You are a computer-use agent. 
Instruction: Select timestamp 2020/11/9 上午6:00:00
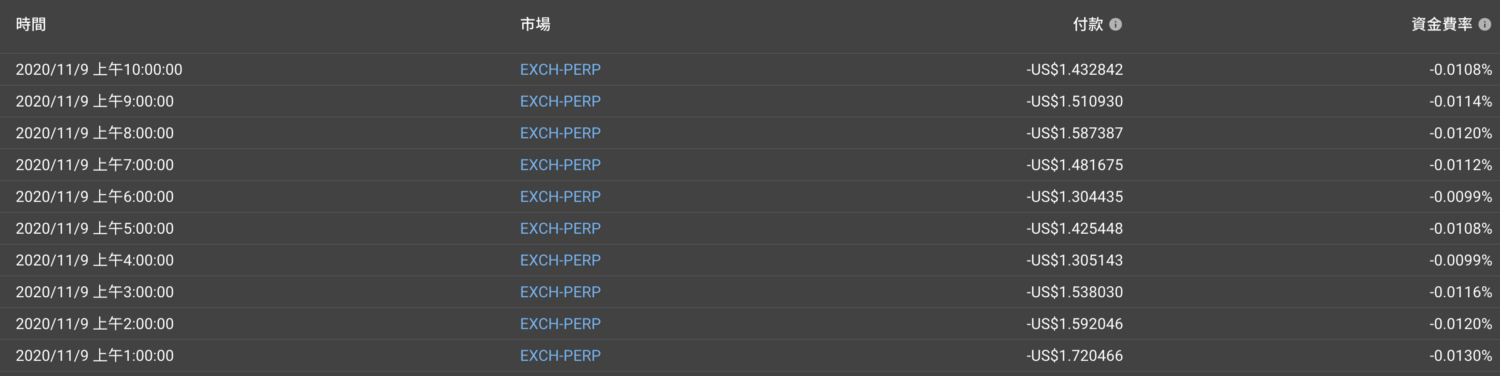pos(95,197)
